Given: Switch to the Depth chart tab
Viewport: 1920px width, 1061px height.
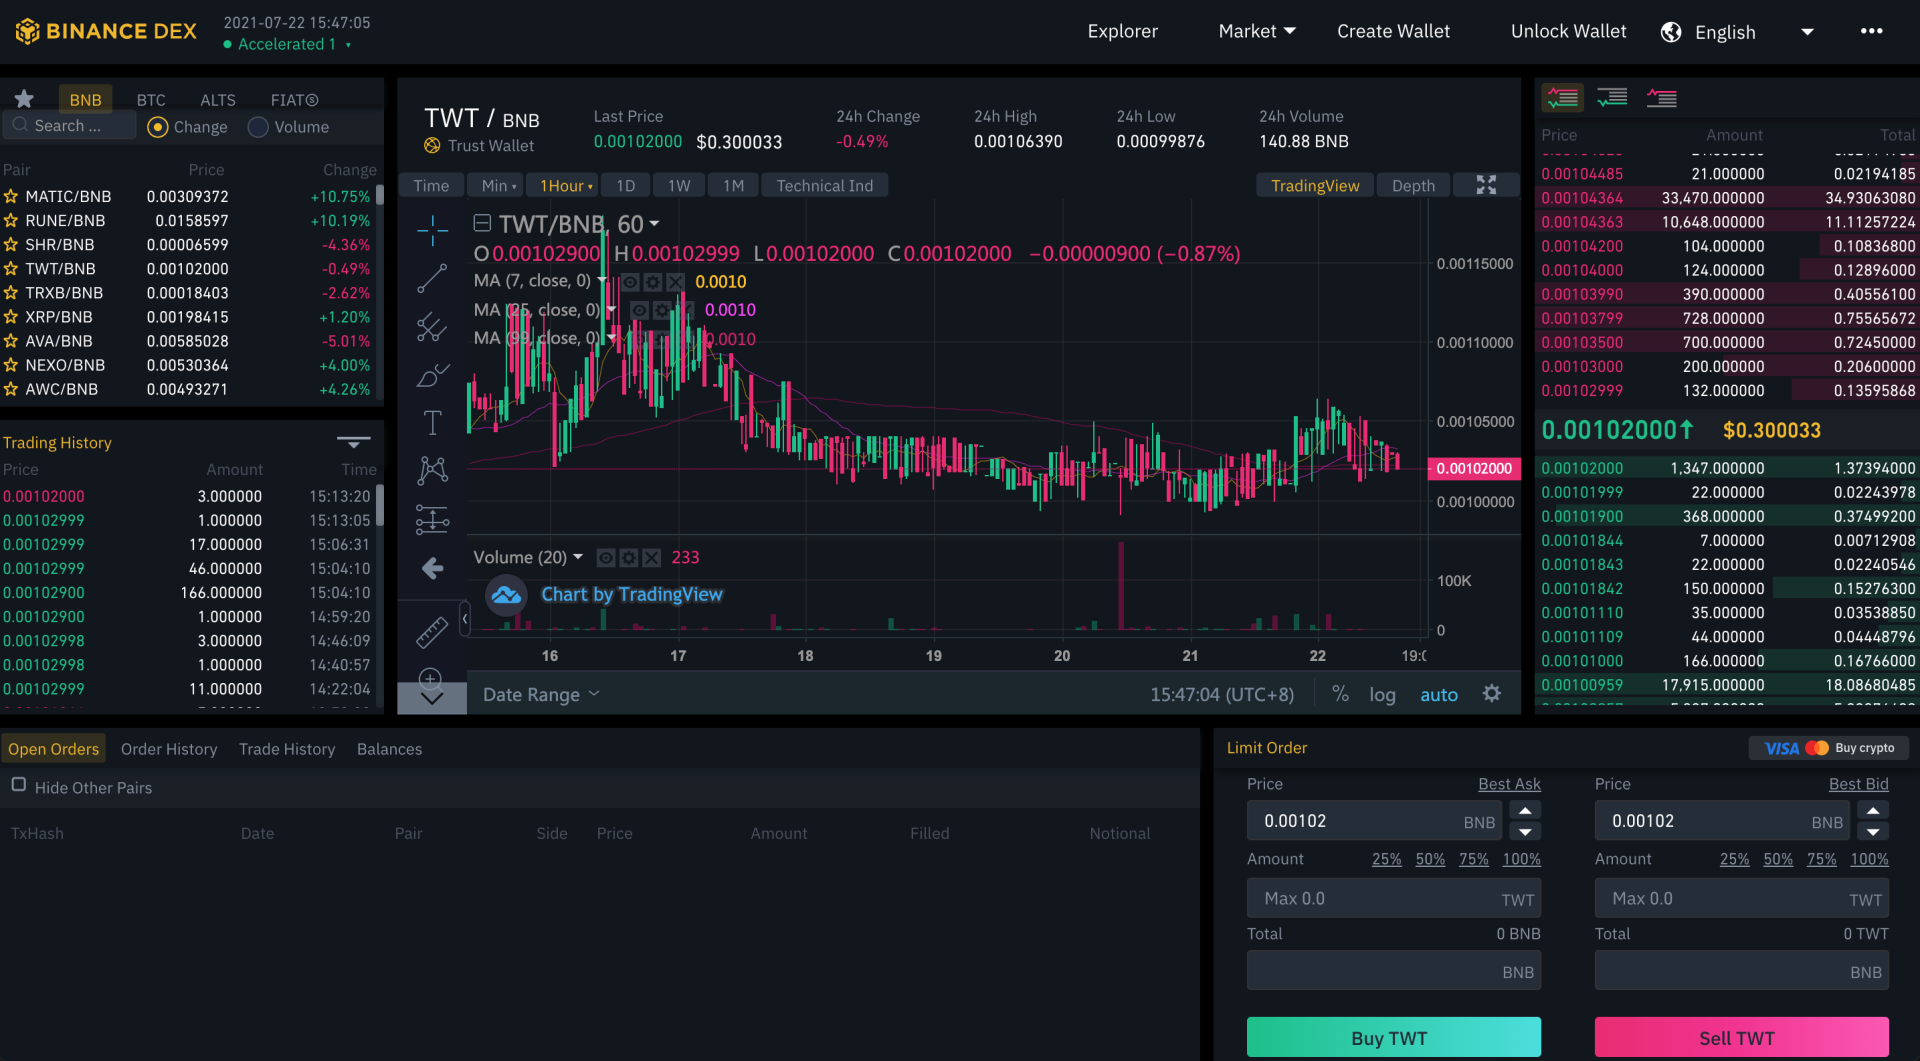Looking at the screenshot, I should tap(1412, 185).
